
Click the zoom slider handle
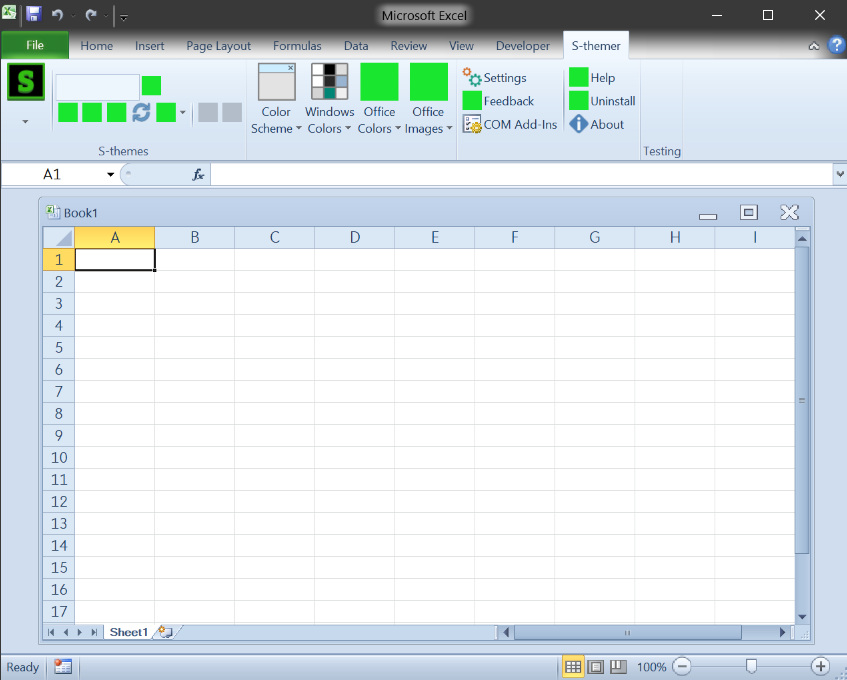(751, 666)
